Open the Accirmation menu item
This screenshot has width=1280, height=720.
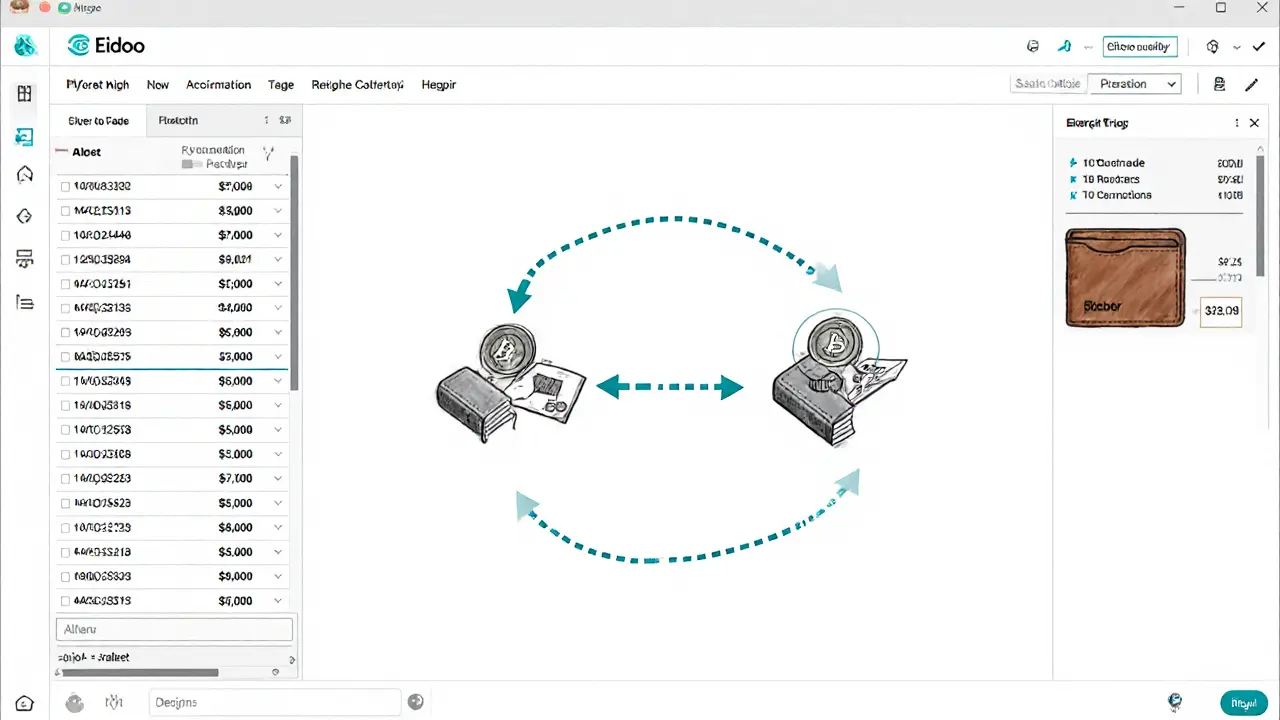click(218, 85)
